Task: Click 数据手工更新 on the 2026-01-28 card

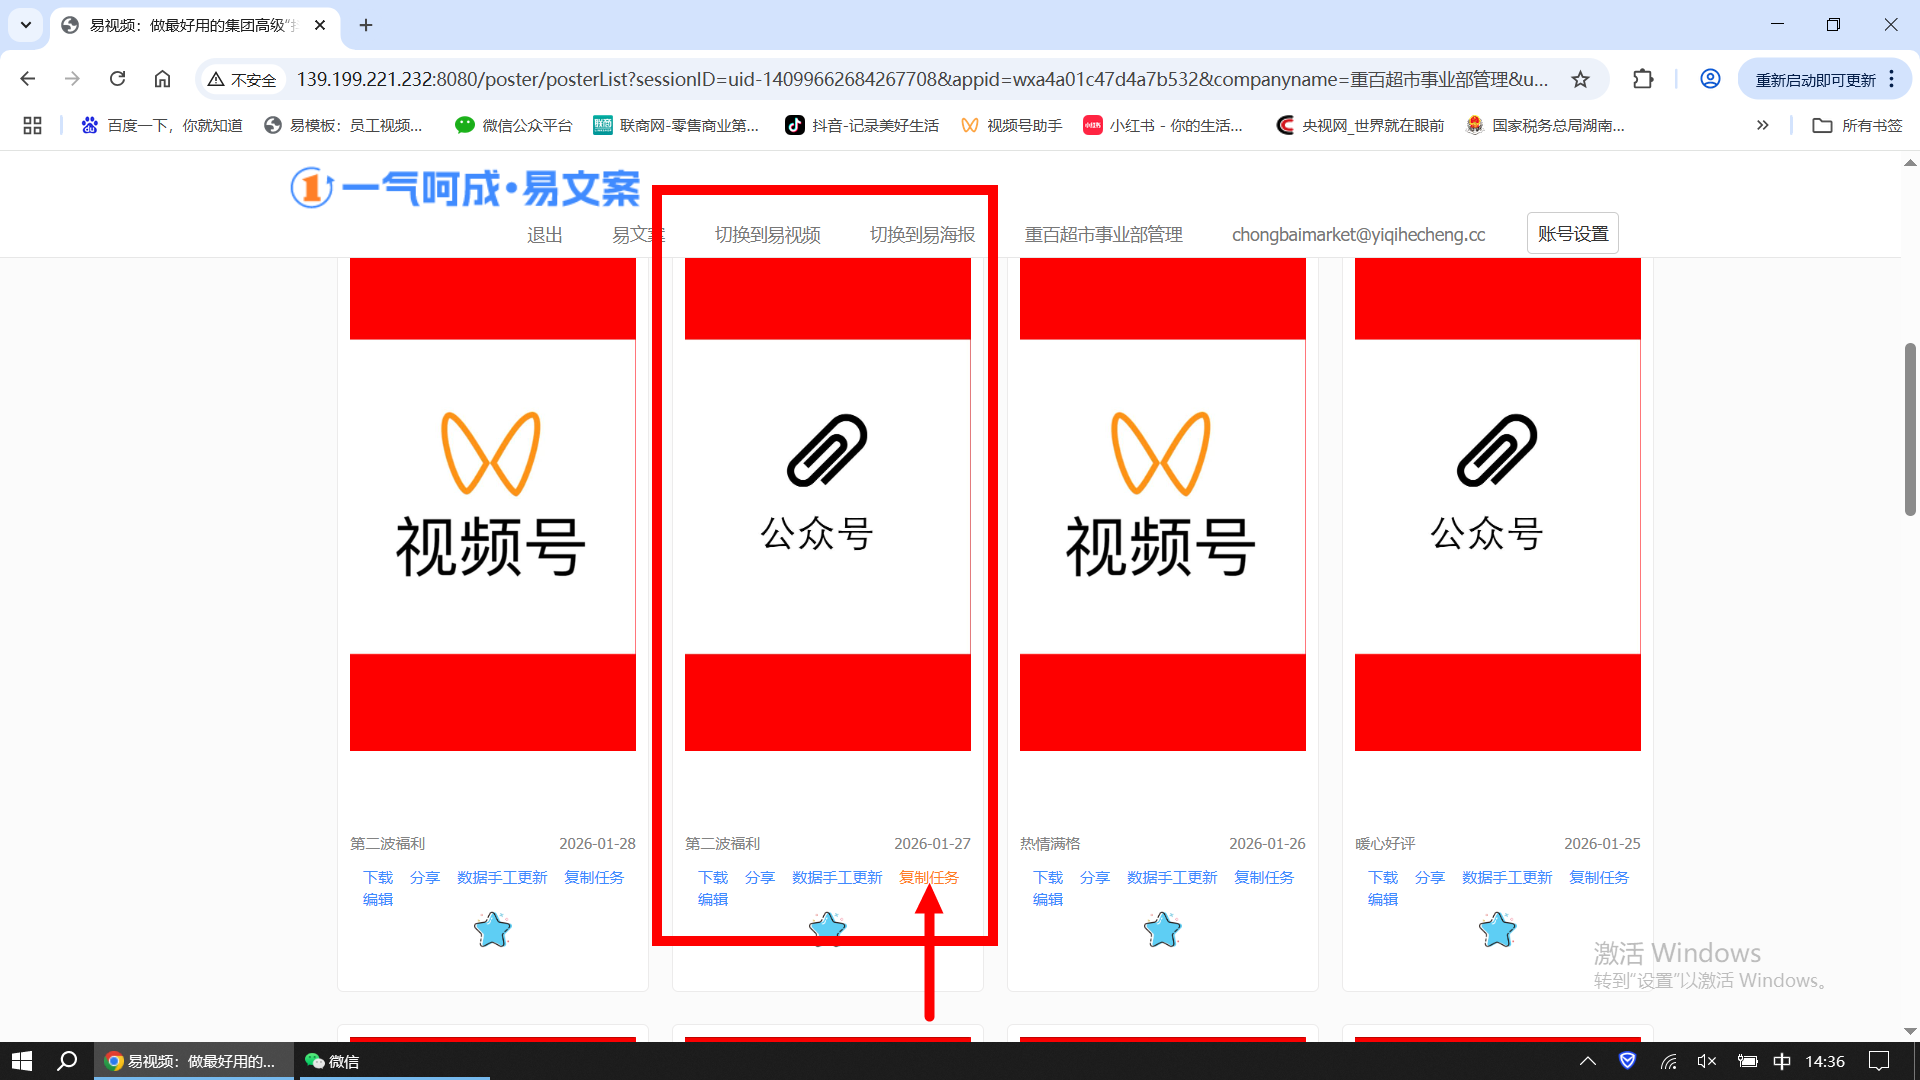Action: [x=502, y=877]
